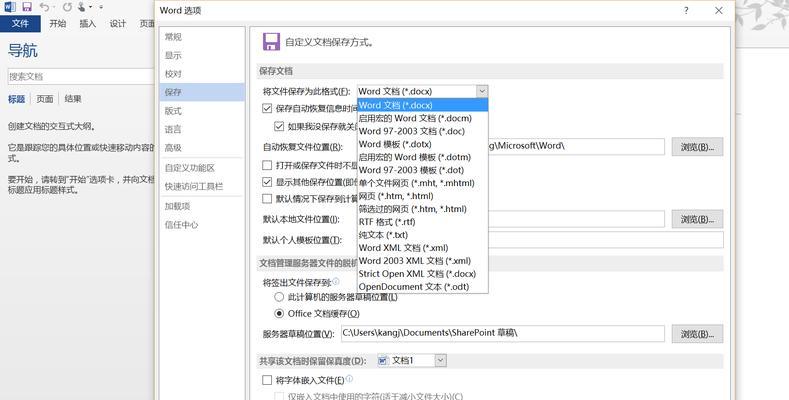Open the 高级 options category
The height and width of the screenshot is (400, 789).
[x=202, y=148]
